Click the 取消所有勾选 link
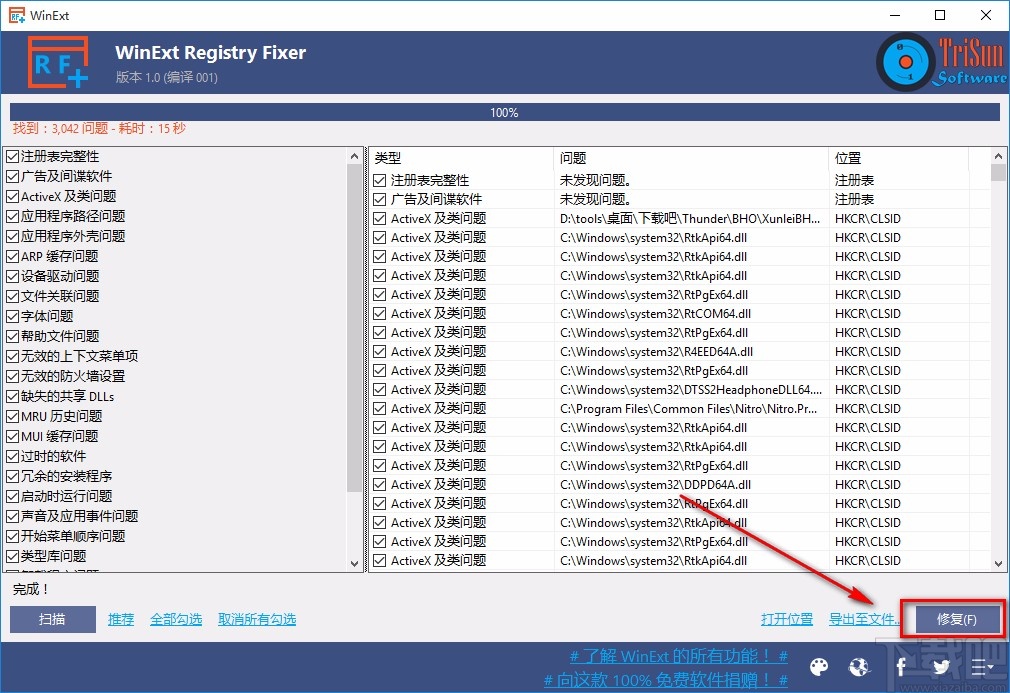 [257, 620]
